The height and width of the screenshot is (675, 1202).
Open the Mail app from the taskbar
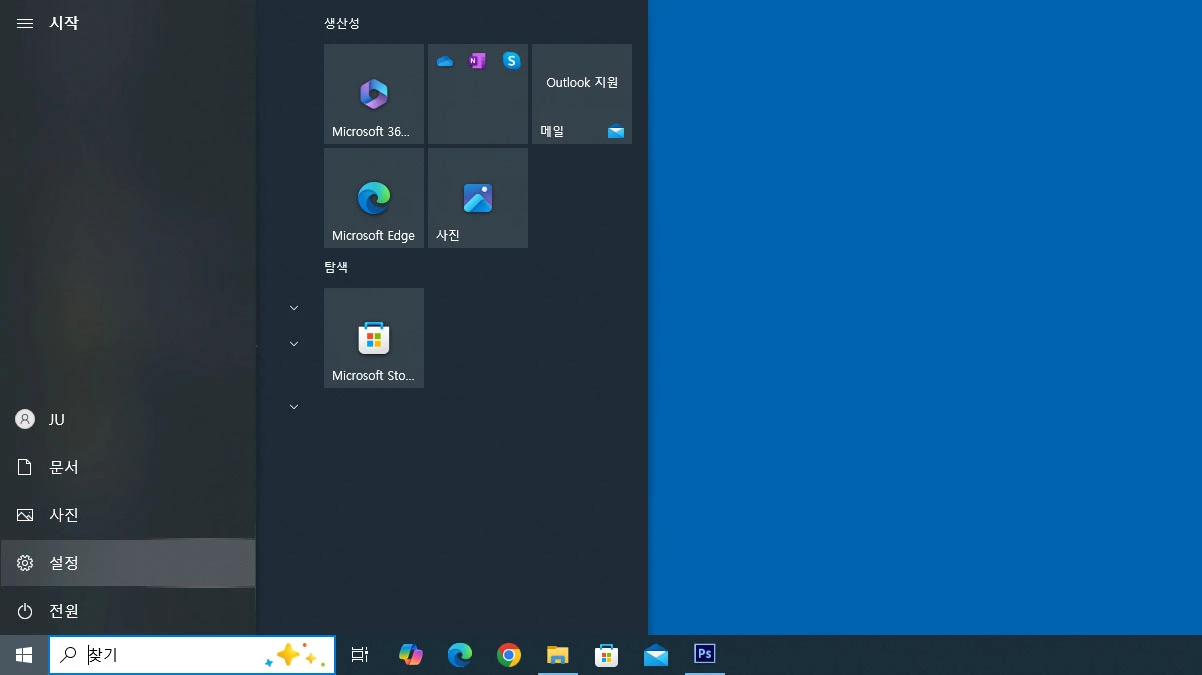point(656,655)
